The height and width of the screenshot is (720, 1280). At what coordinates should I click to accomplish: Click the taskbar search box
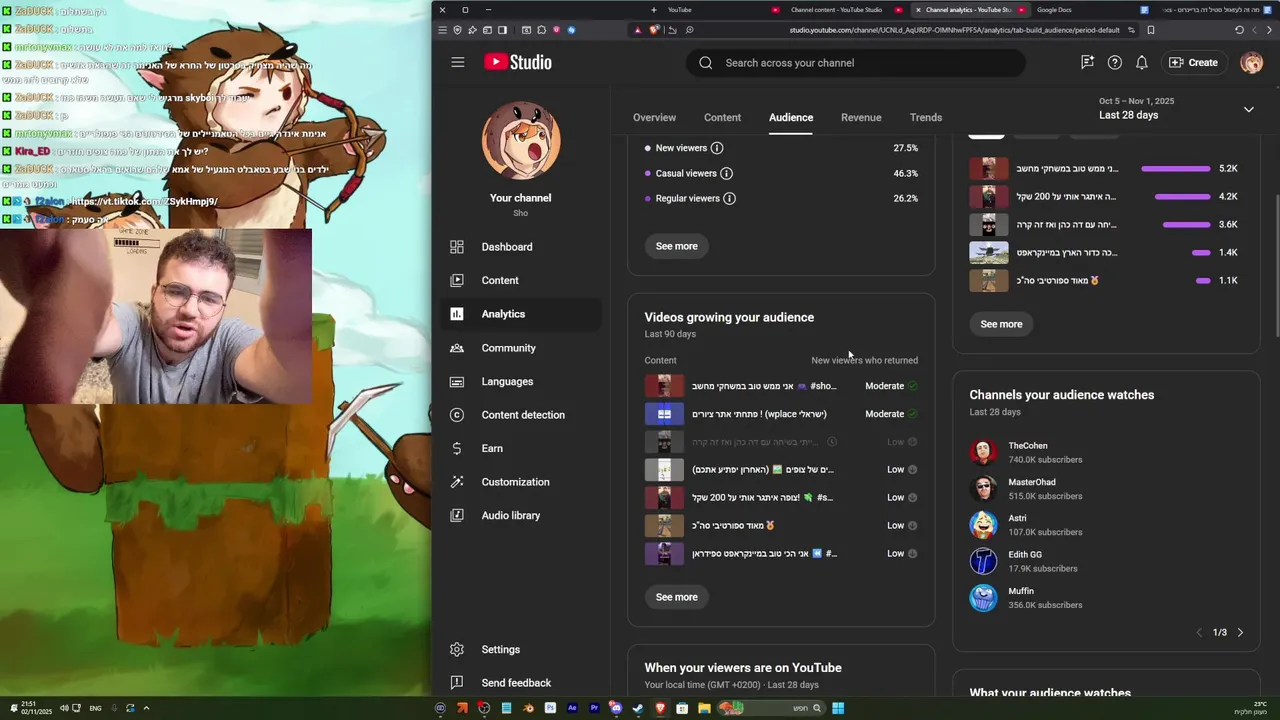771,708
